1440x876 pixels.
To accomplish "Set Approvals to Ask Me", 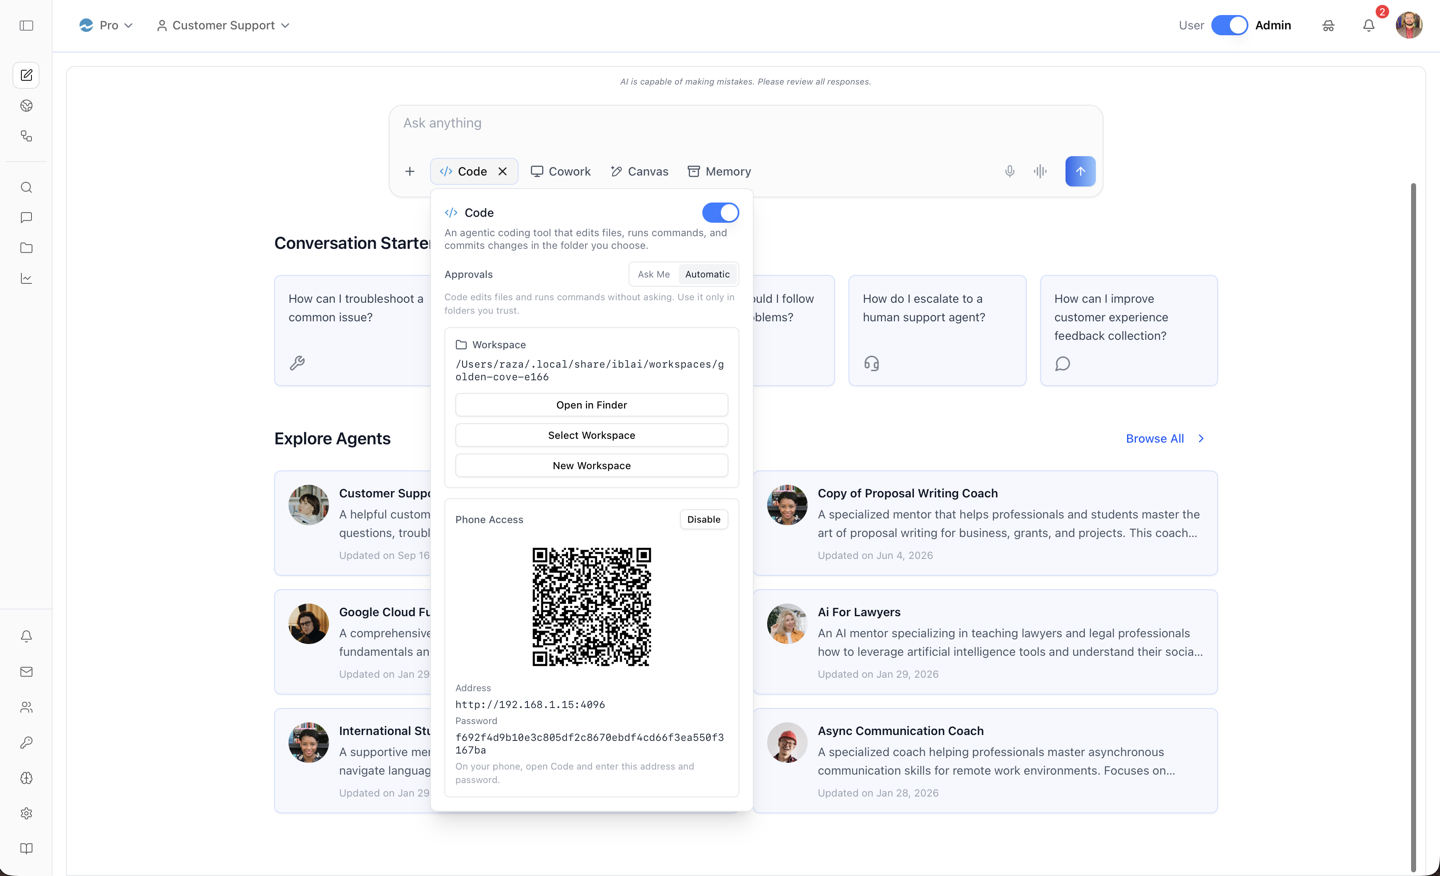I will [x=654, y=274].
